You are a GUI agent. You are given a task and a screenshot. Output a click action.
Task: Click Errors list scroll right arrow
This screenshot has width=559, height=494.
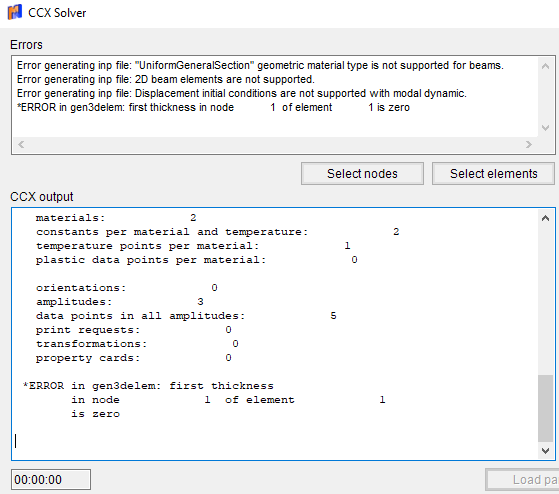pyautogui.click(x=529, y=144)
